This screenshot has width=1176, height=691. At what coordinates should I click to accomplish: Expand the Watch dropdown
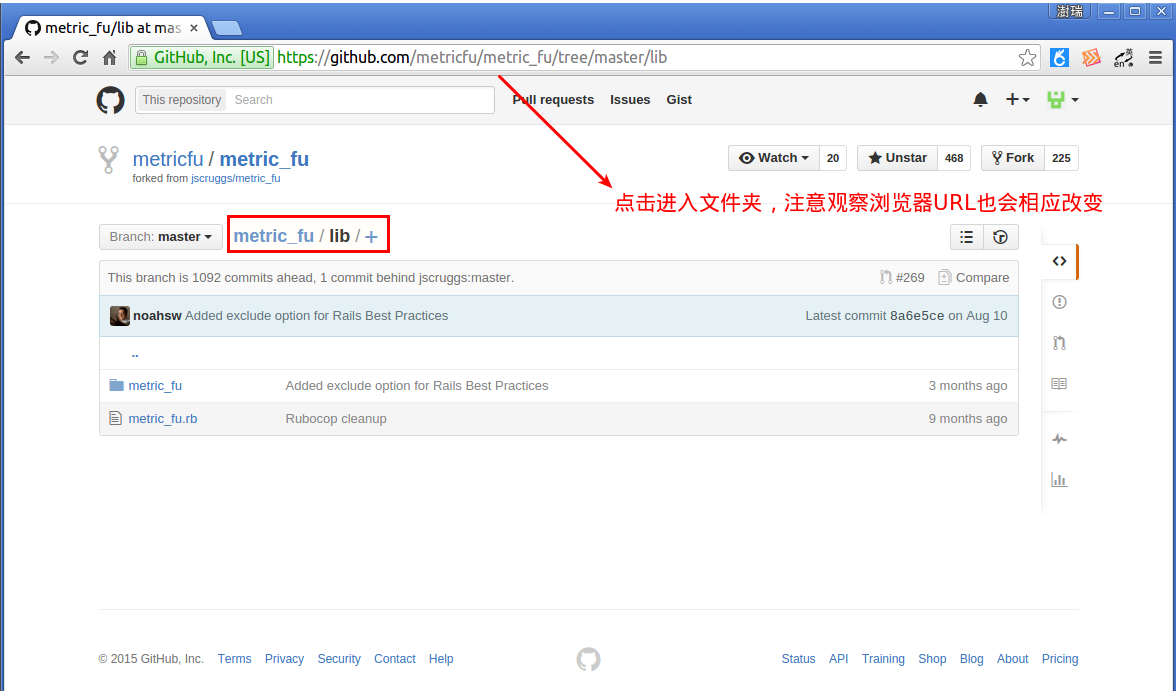tap(773, 157)
